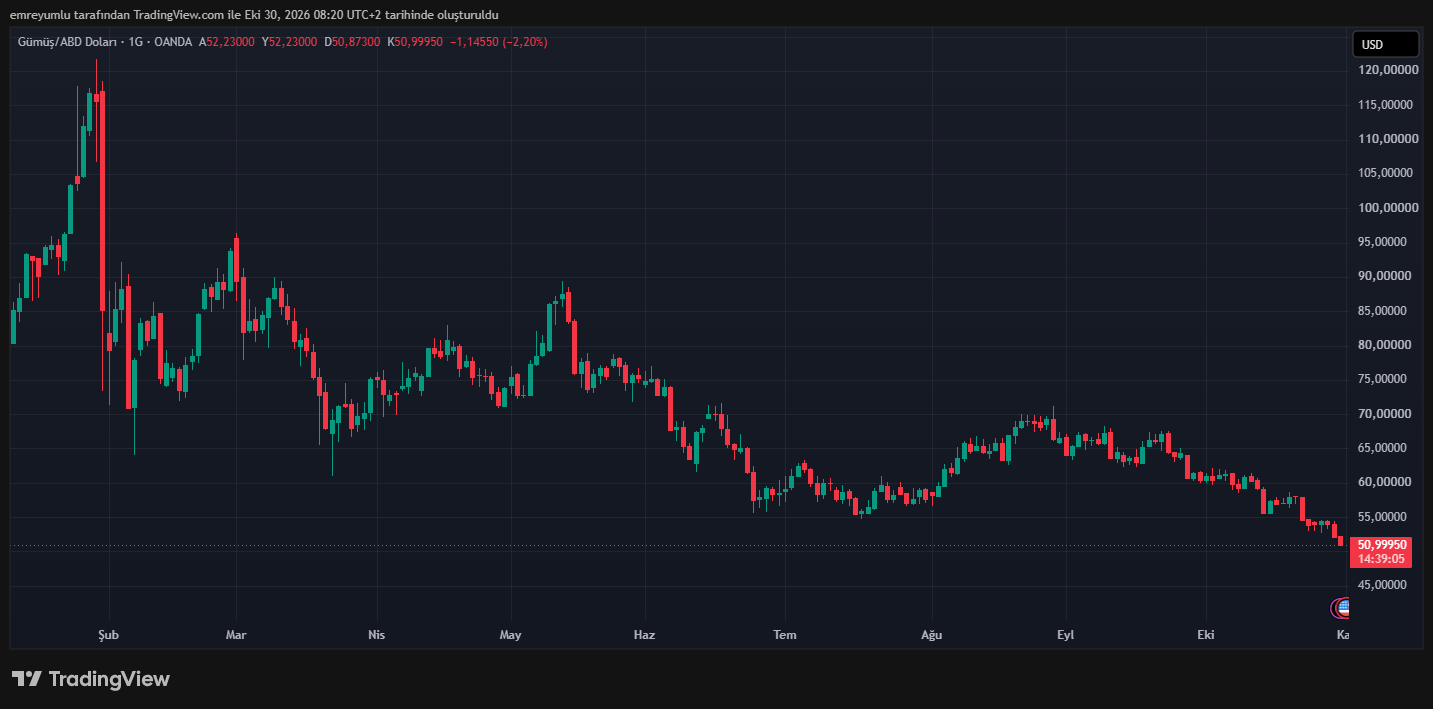1433x709 pixels.
Task: Click the opening value A52,23000
Action: click(227, 42)
